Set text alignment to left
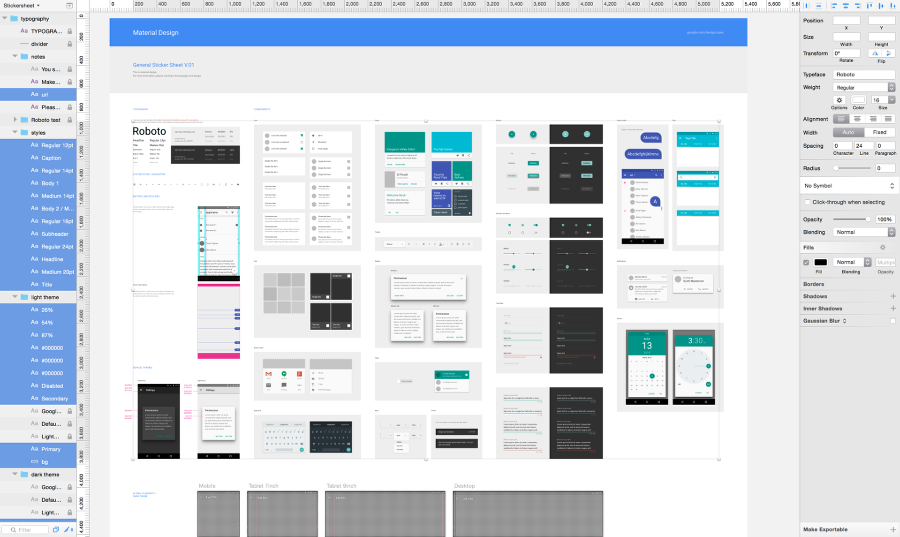The image size is (900, 537). (841, 119)
